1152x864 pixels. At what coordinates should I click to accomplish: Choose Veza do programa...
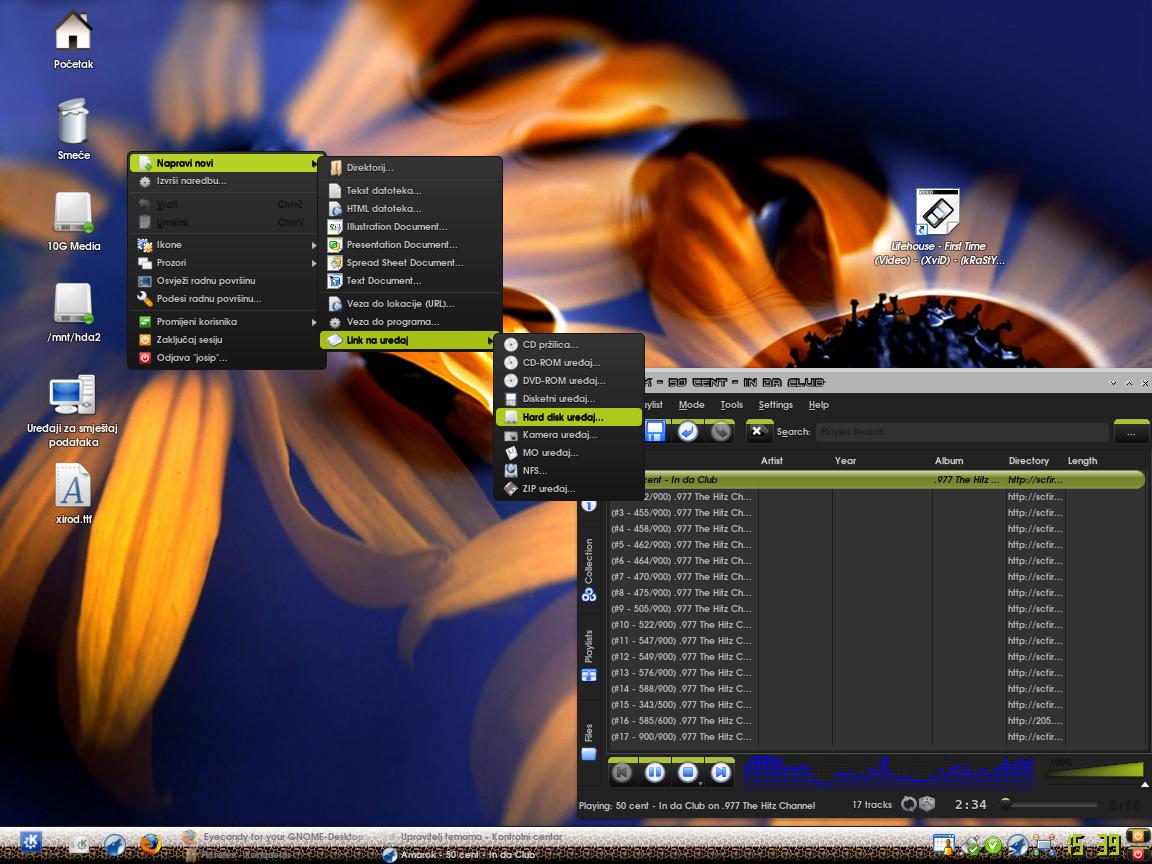click(410, 322)
